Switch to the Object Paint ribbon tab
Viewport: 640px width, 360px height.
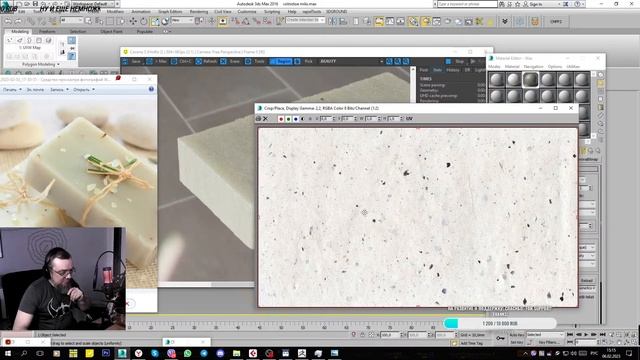pyautogui.click(x=111, y=31)
